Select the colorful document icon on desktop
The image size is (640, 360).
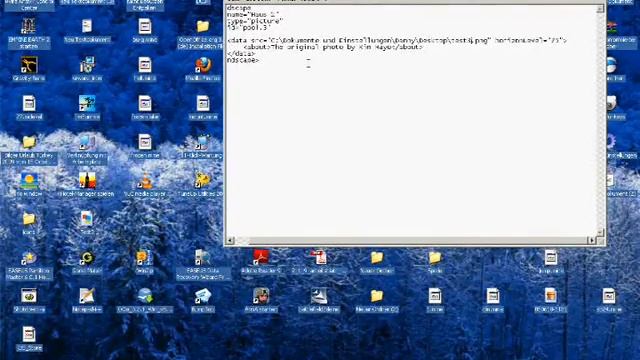(x=87, y=219)
